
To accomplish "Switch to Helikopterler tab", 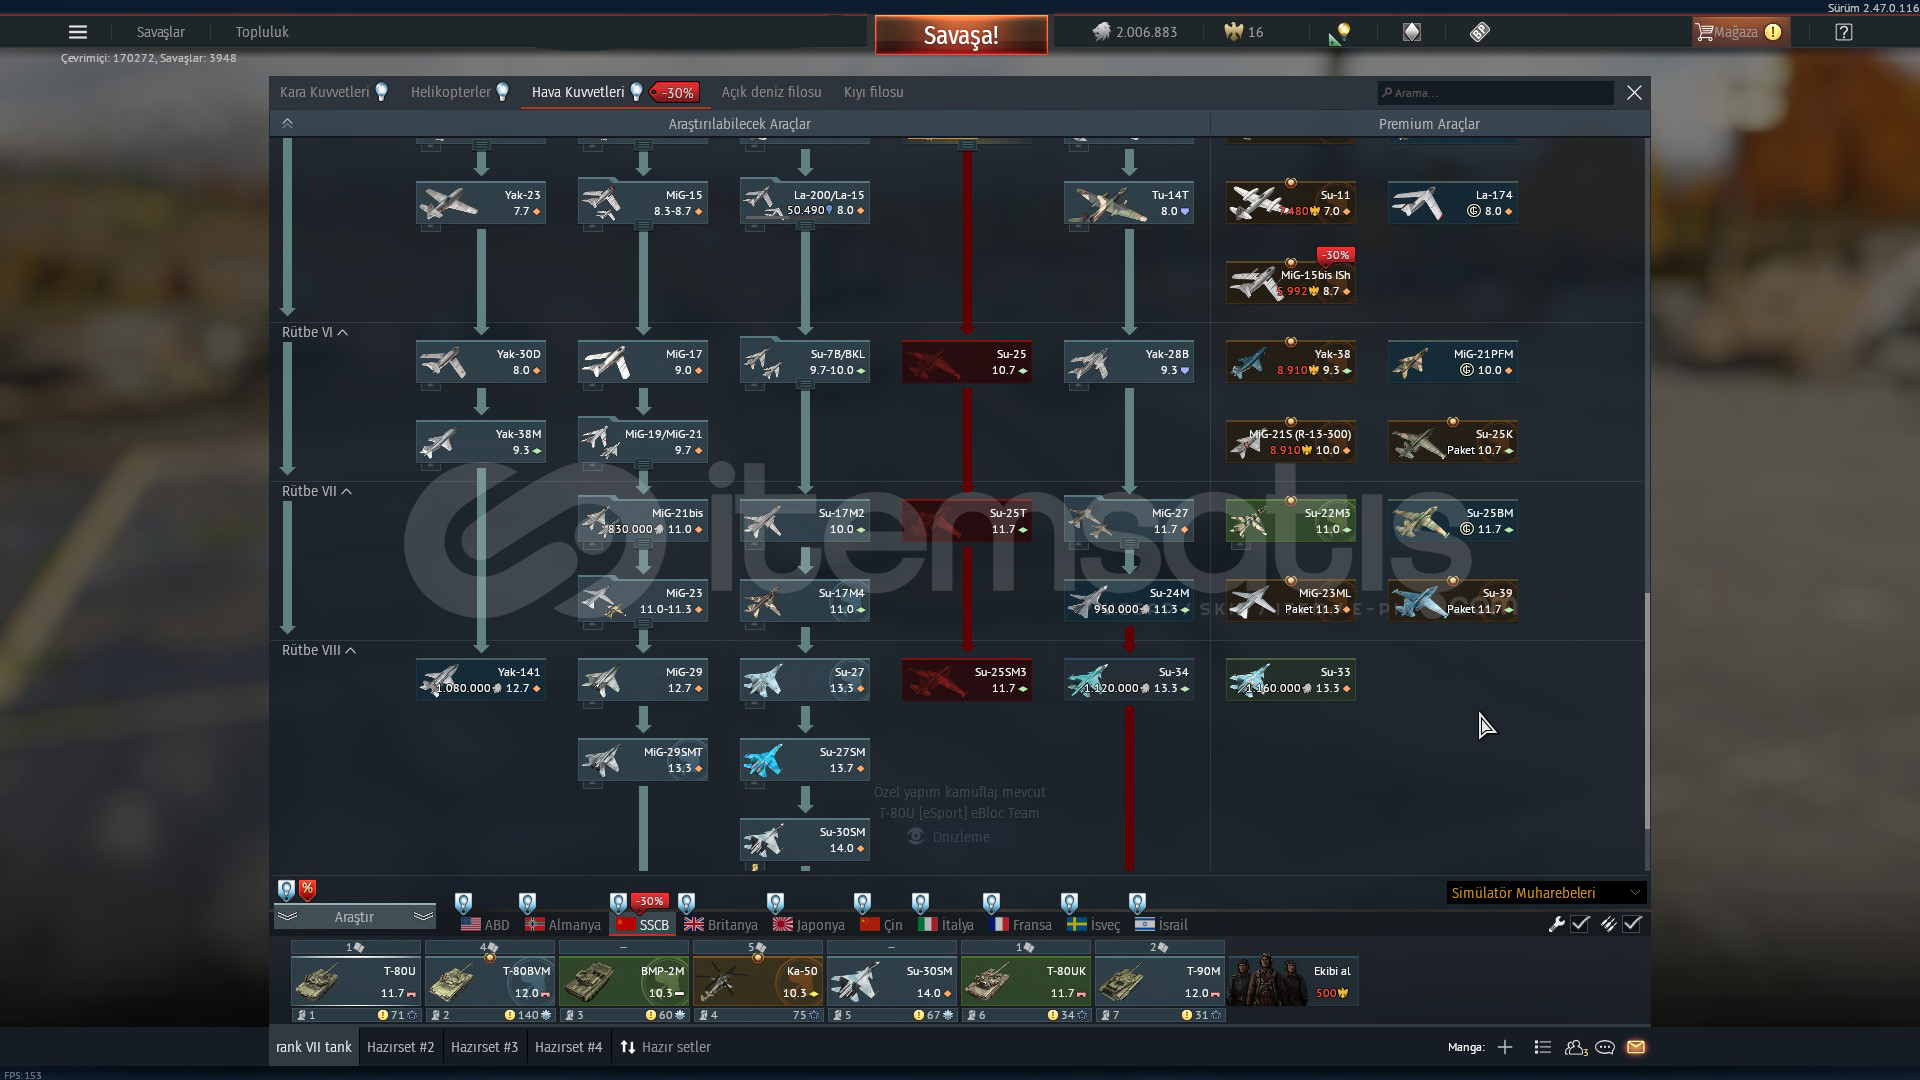I will 460,92.
